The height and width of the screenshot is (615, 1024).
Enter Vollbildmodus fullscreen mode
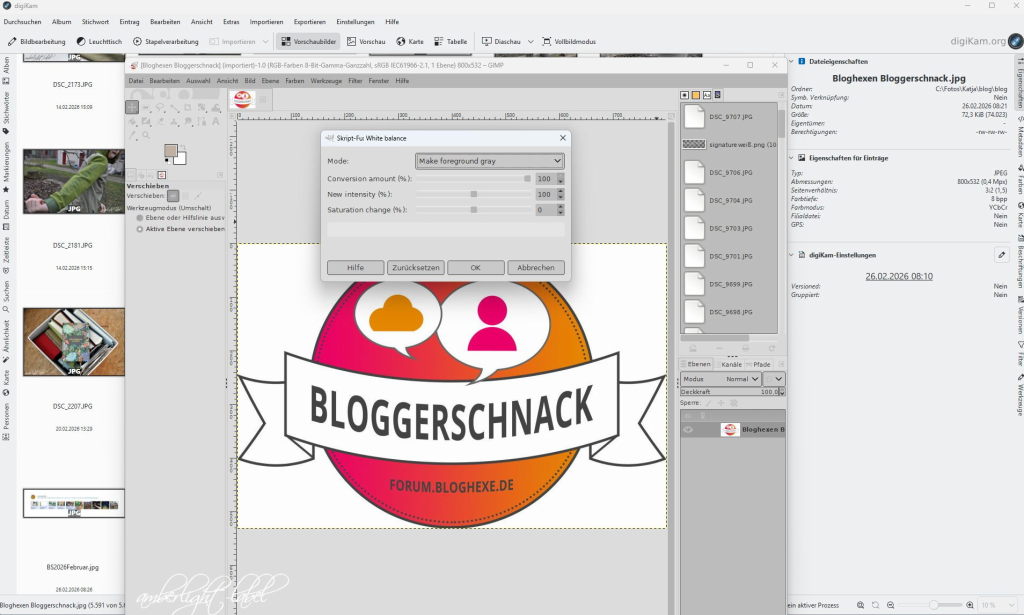pos(569,42)
